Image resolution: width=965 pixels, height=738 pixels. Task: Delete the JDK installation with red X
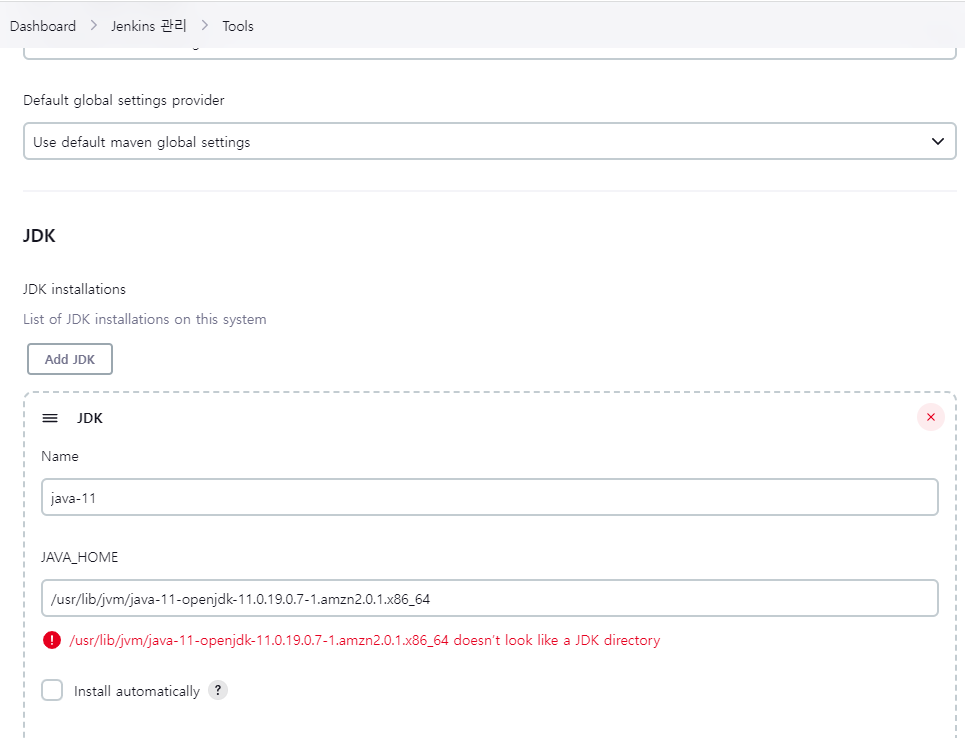[931, 417]
